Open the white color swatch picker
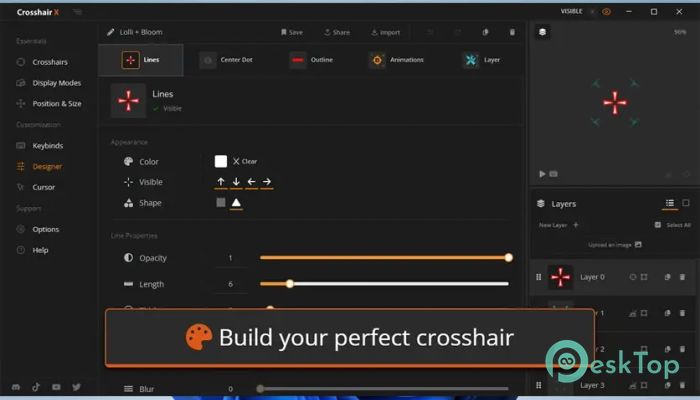The image size is (700, 400). click(221, 161)
